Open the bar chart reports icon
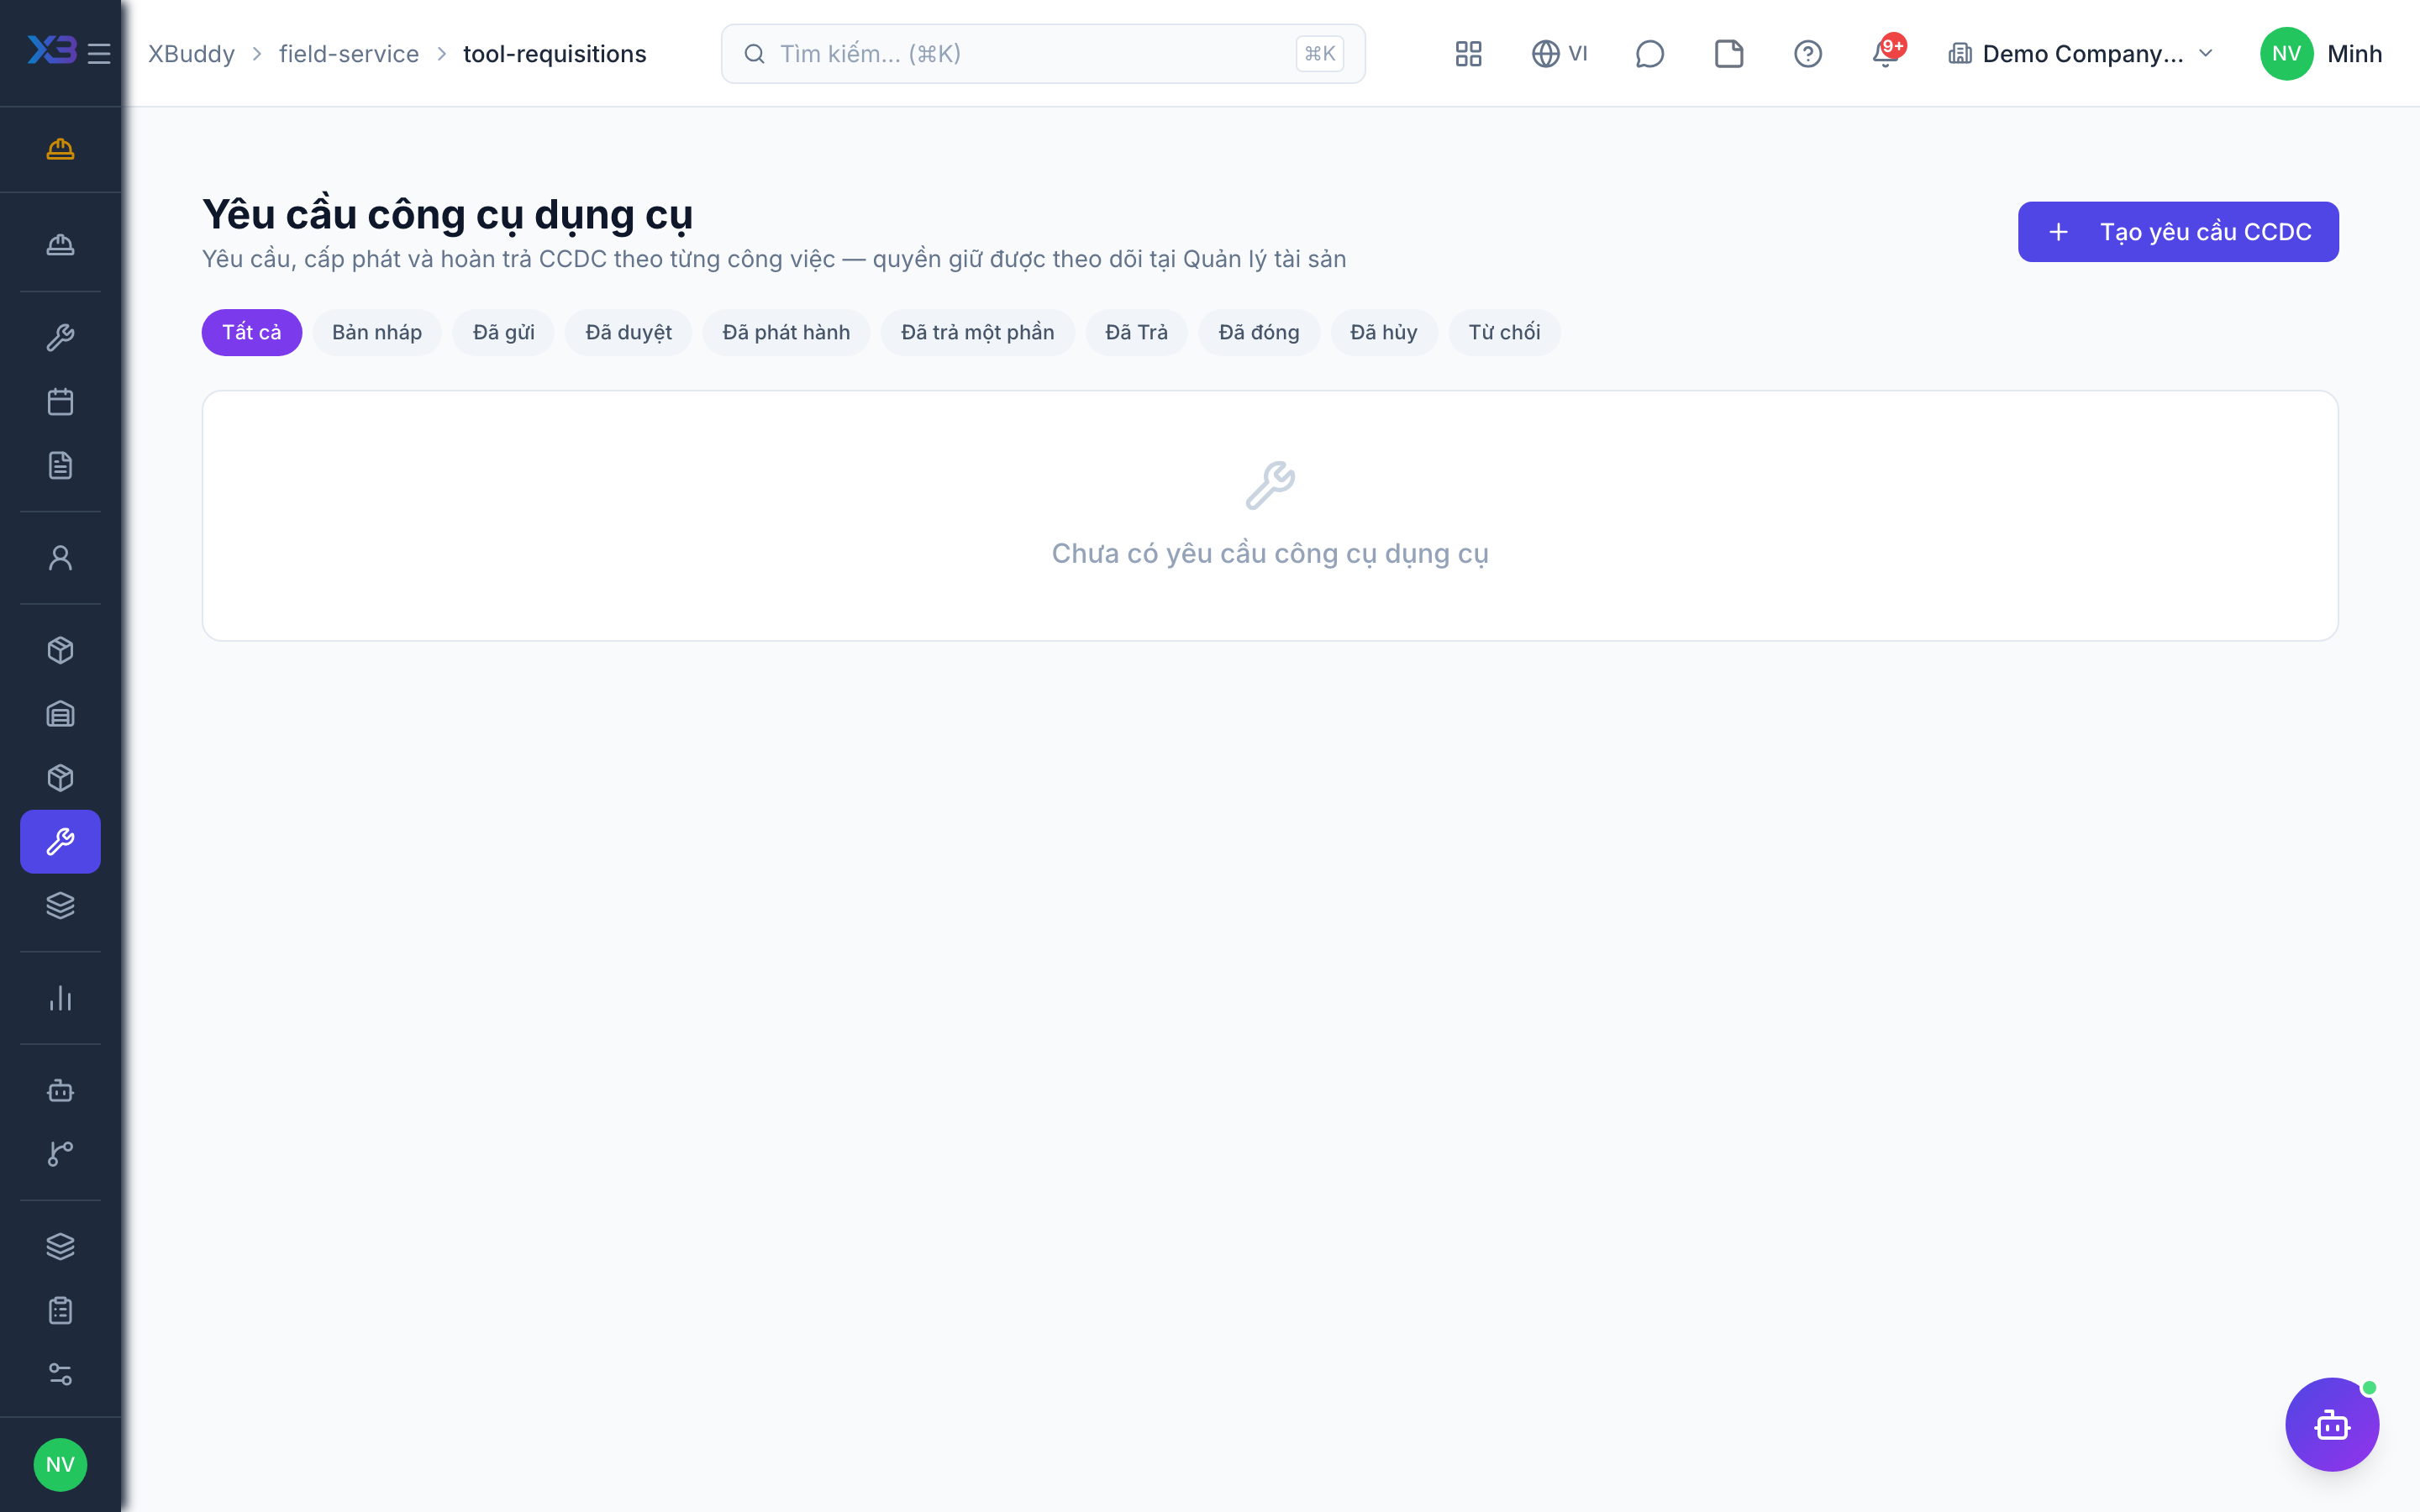The width and height of the screenshot is (2420, 1512). click(x=60, y=998)
